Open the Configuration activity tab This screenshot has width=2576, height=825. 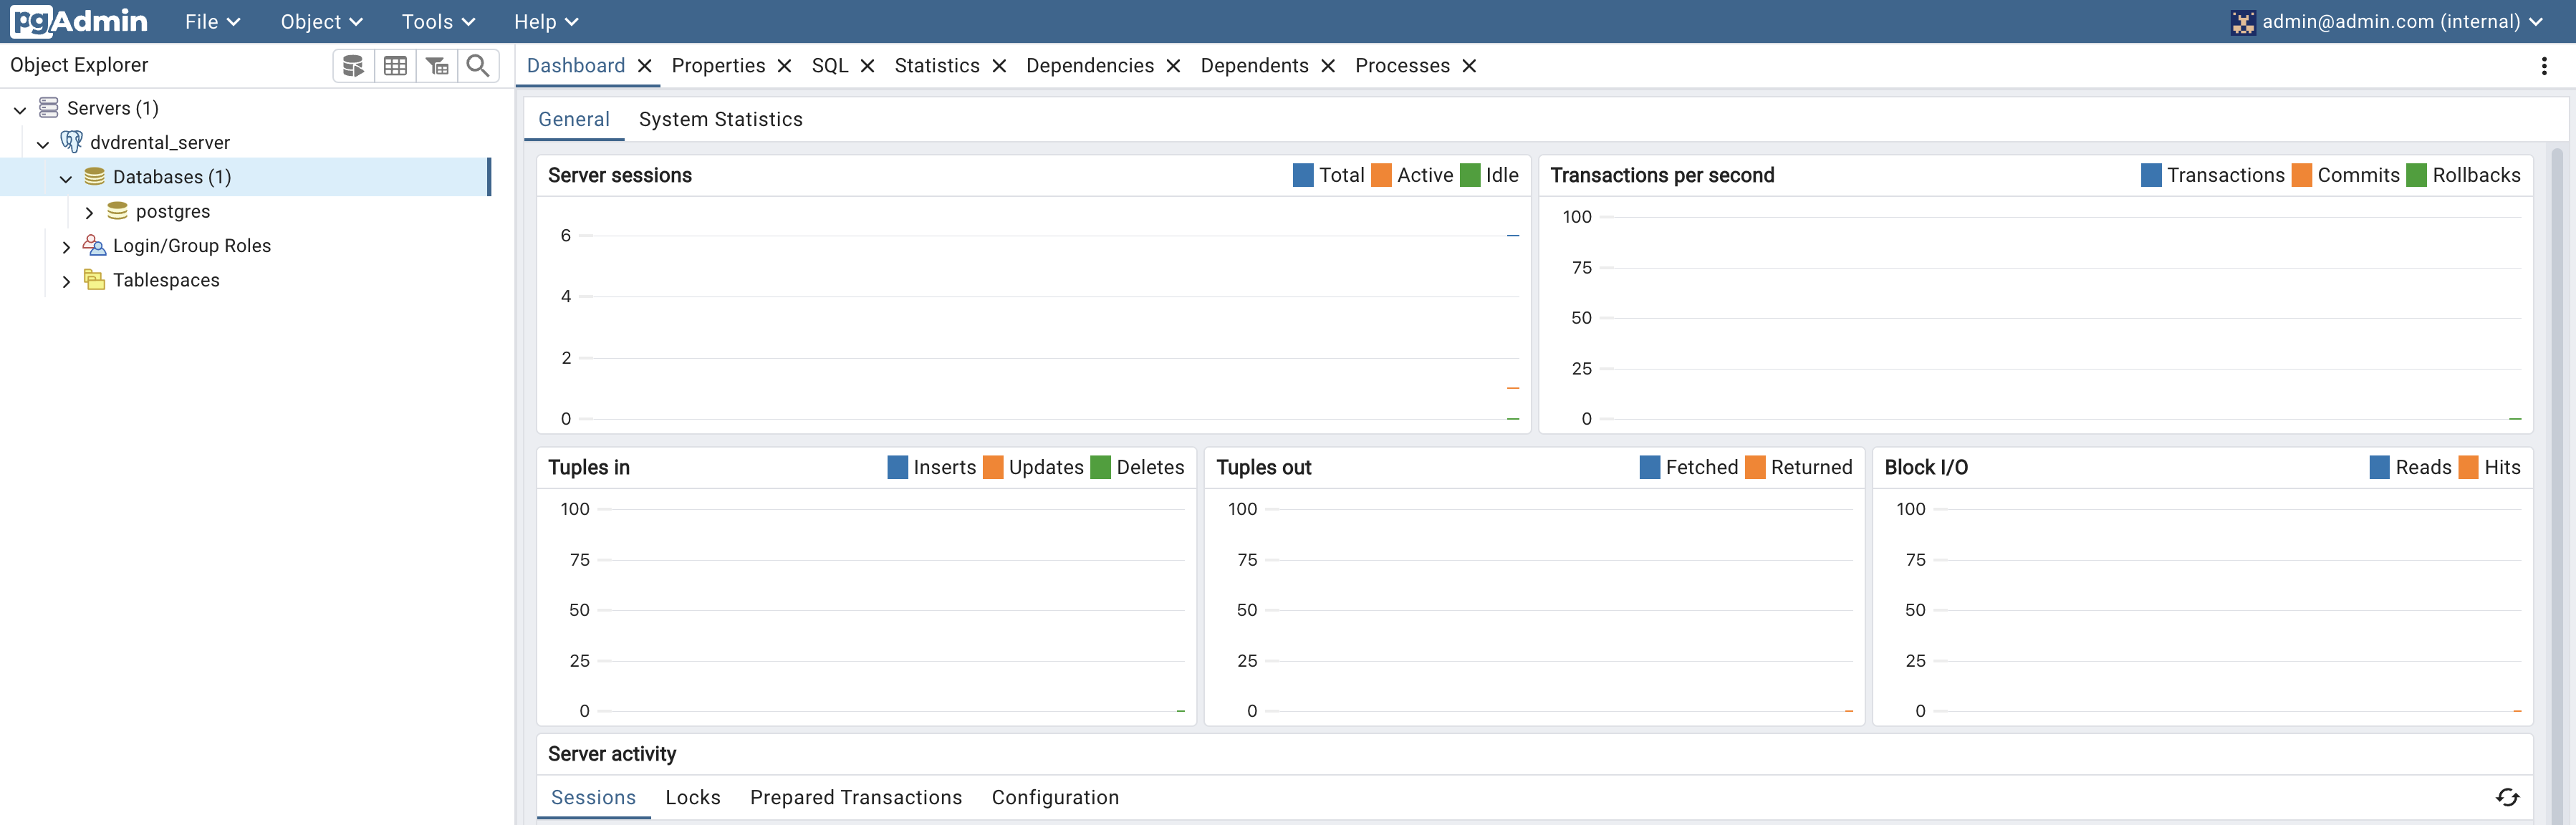click(x=1055, y=797)
